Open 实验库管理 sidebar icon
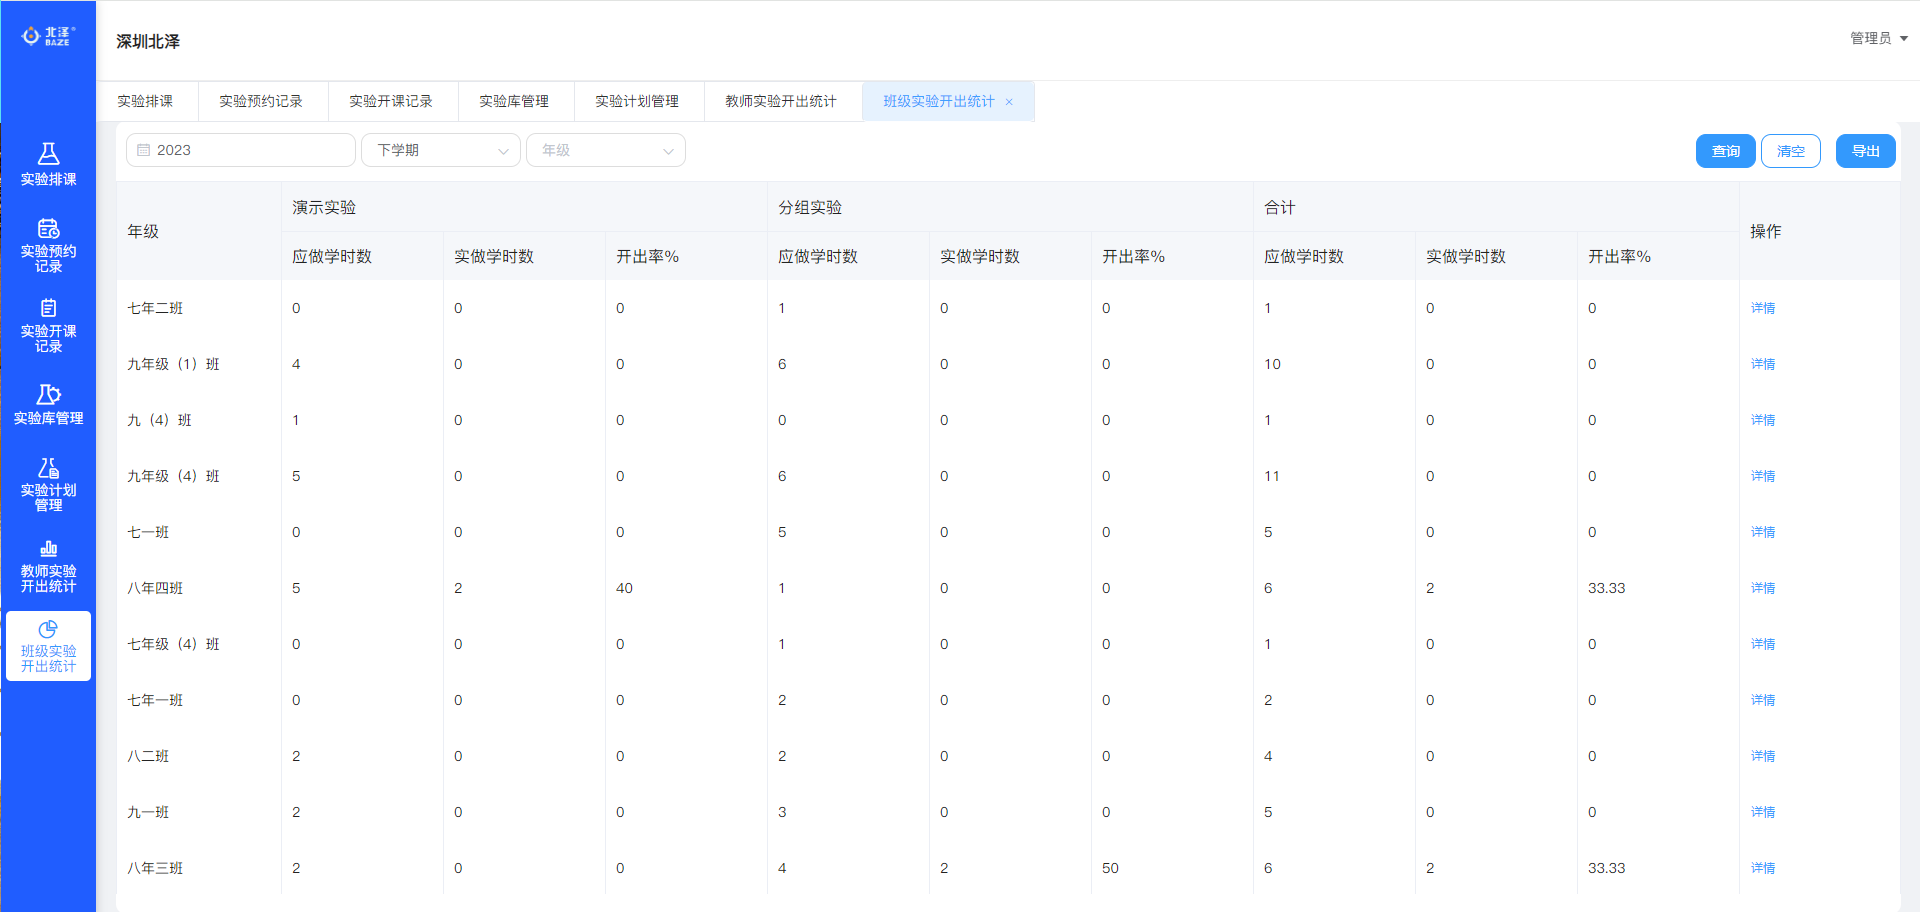1920x912 pixels. pos(48,395)
